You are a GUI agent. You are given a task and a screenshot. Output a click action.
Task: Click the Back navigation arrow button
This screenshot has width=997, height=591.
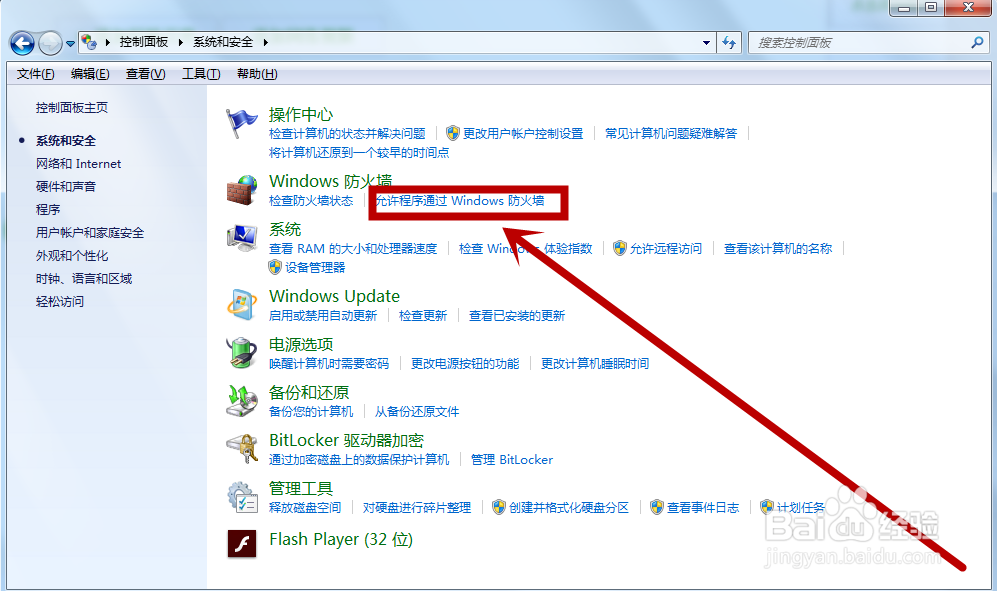click(22, 43)
